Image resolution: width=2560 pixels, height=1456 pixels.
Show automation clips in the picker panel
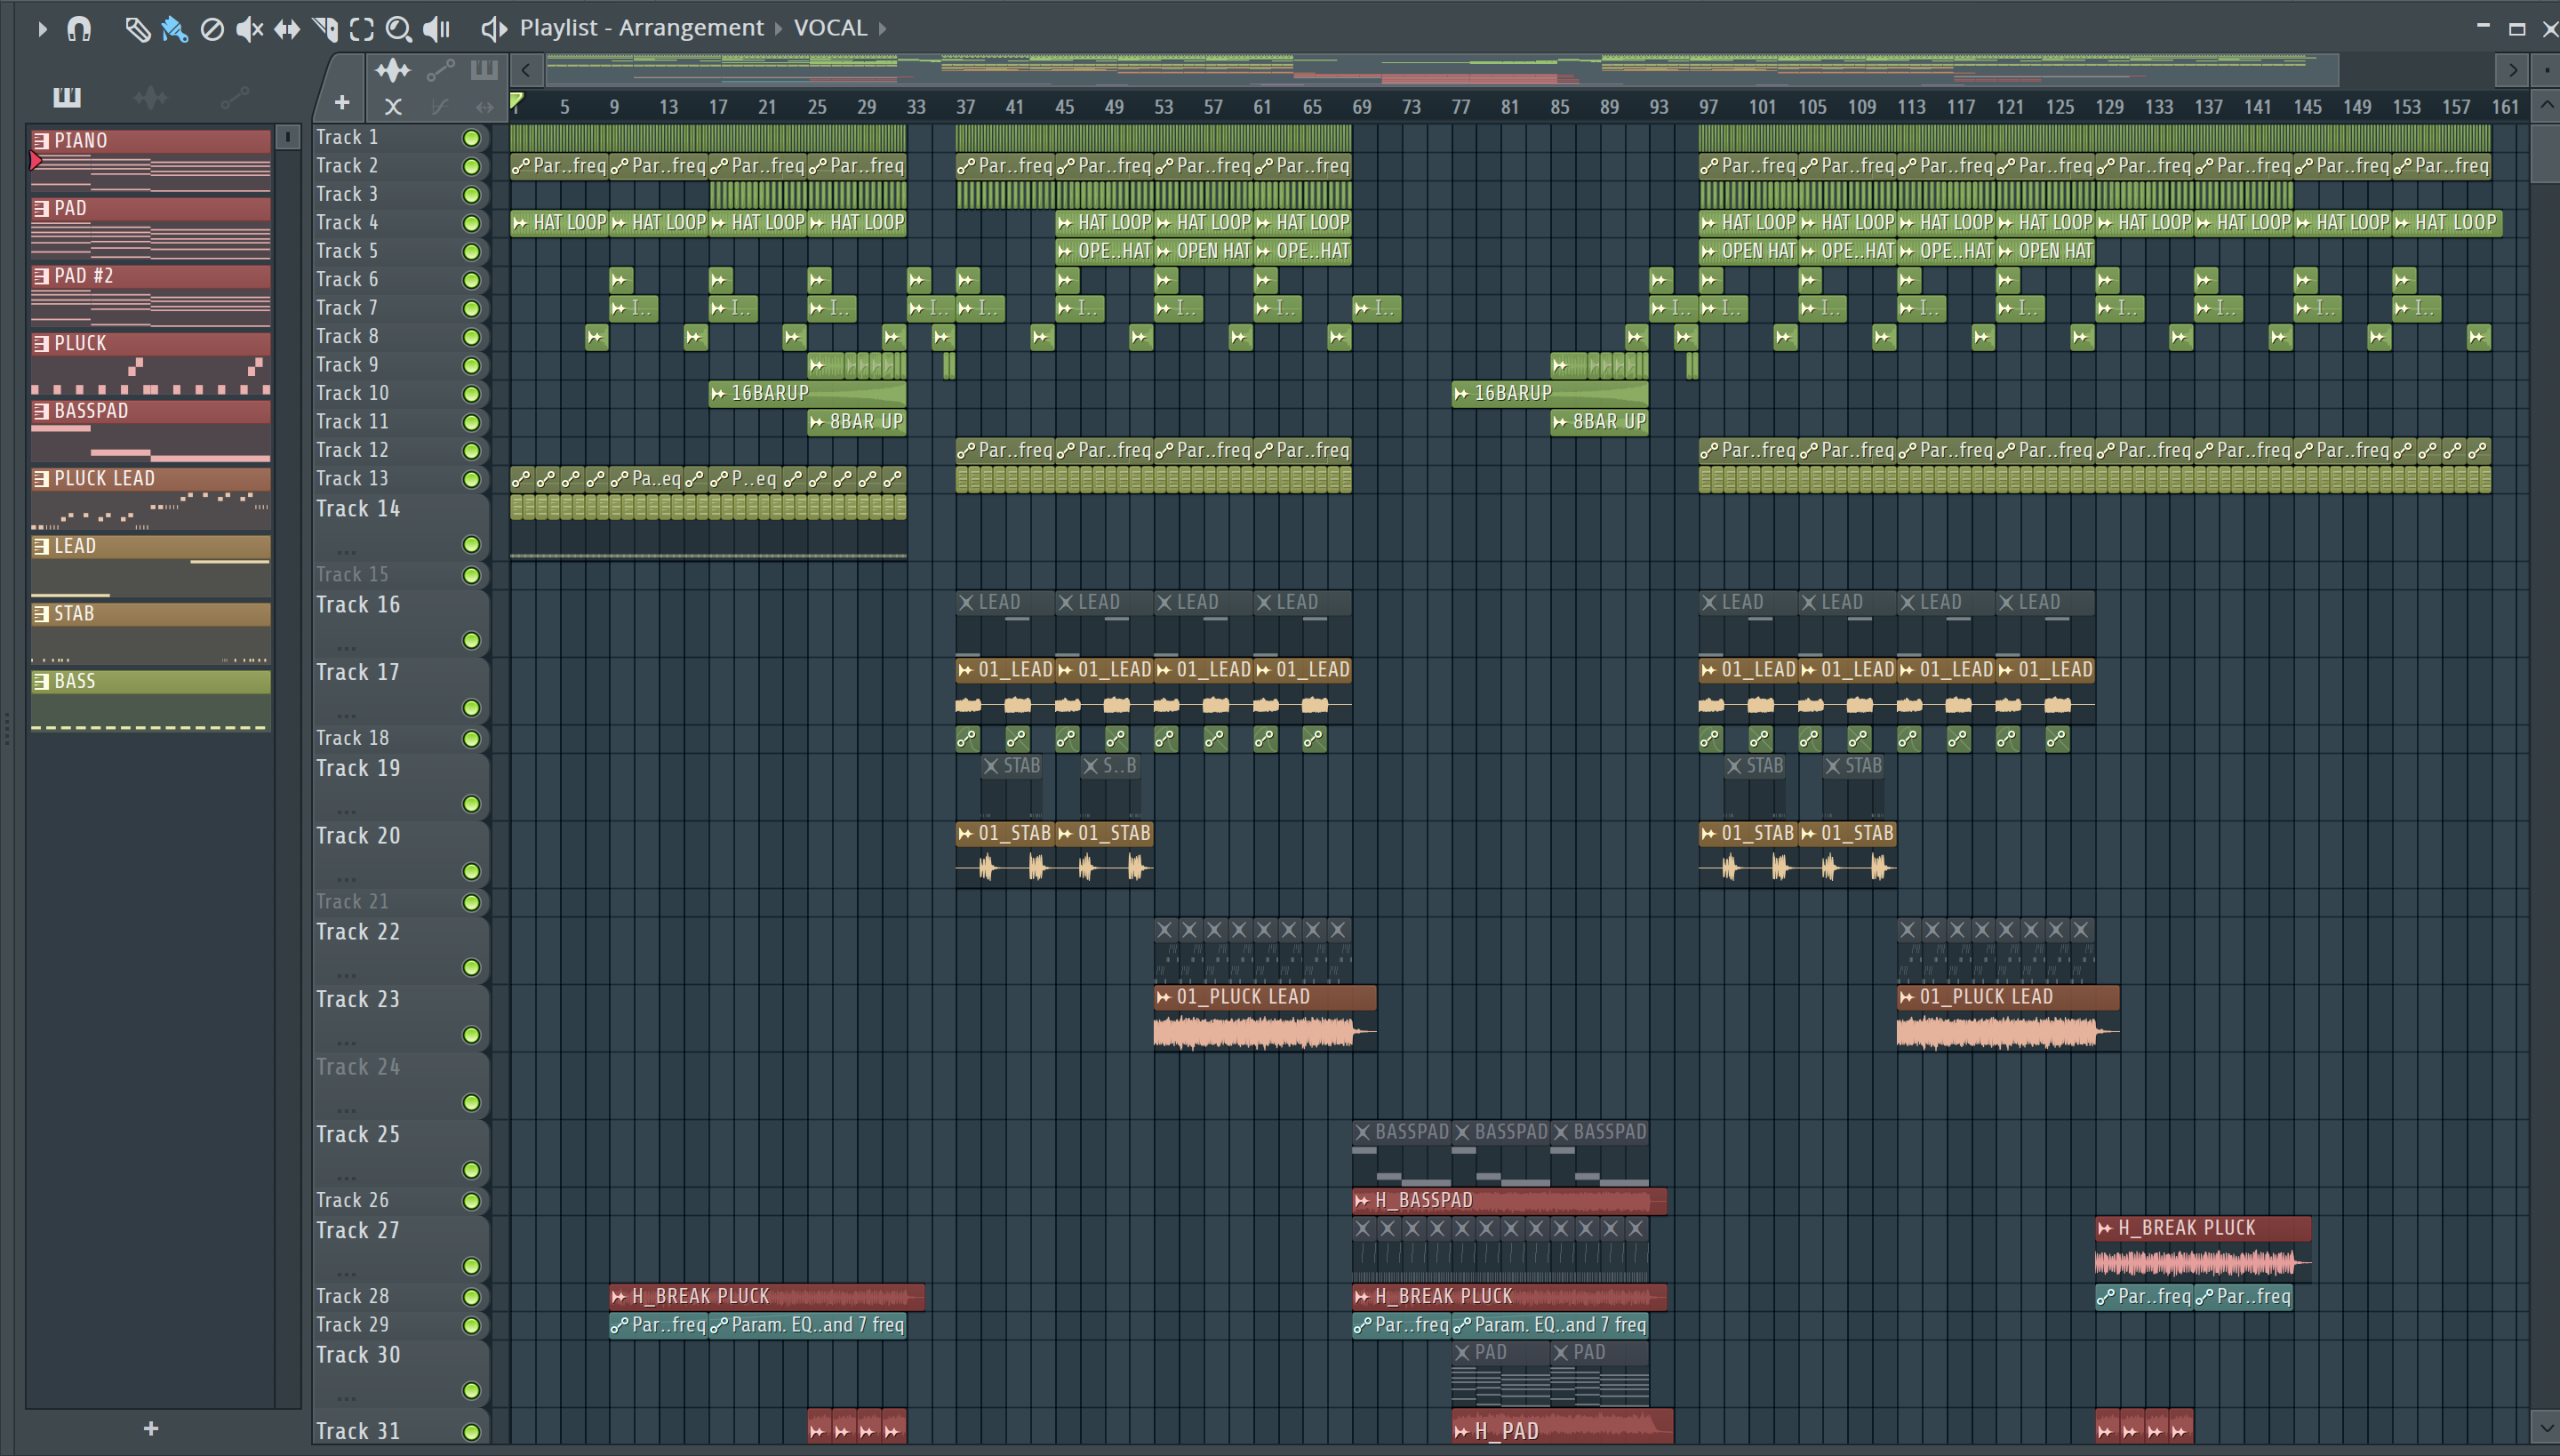pyautogui.click(x=235, y=97)
